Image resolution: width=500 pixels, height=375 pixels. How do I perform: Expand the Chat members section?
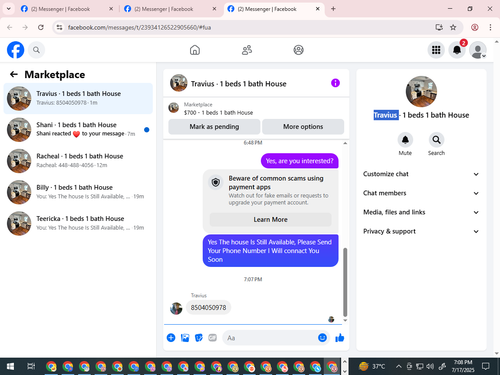tap(421, 193)
